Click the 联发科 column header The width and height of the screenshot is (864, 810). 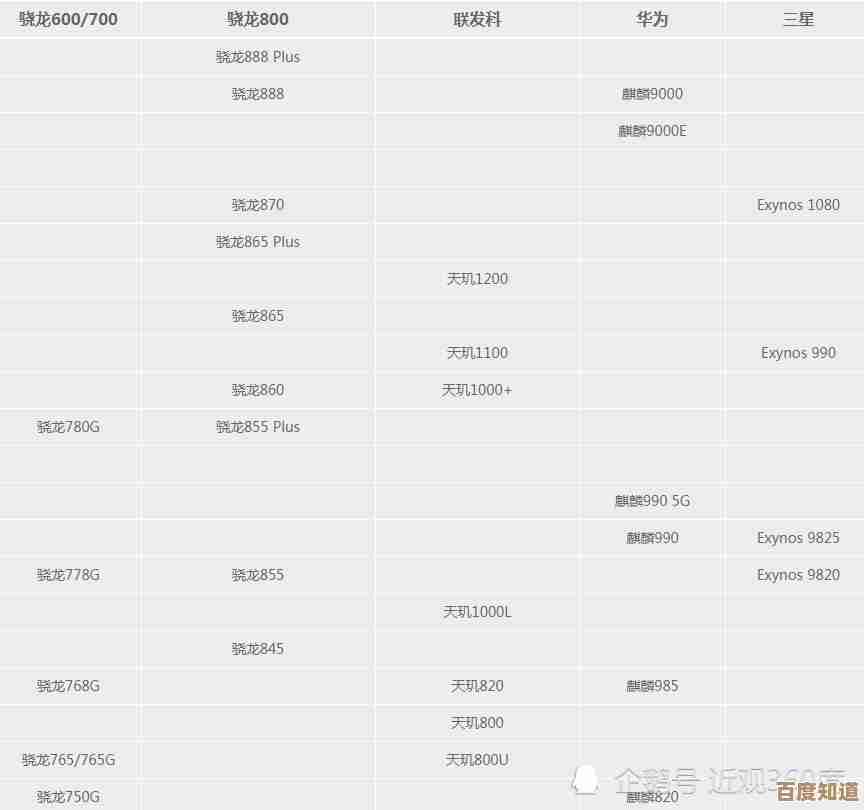[477, 18]
